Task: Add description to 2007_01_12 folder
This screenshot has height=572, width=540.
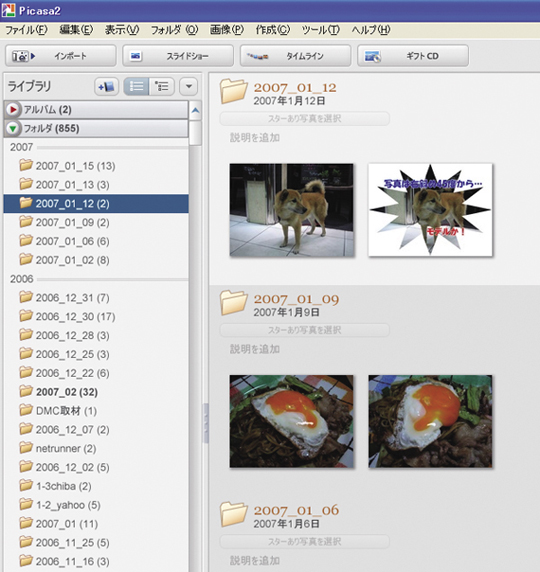Action: tap(255, 138)
